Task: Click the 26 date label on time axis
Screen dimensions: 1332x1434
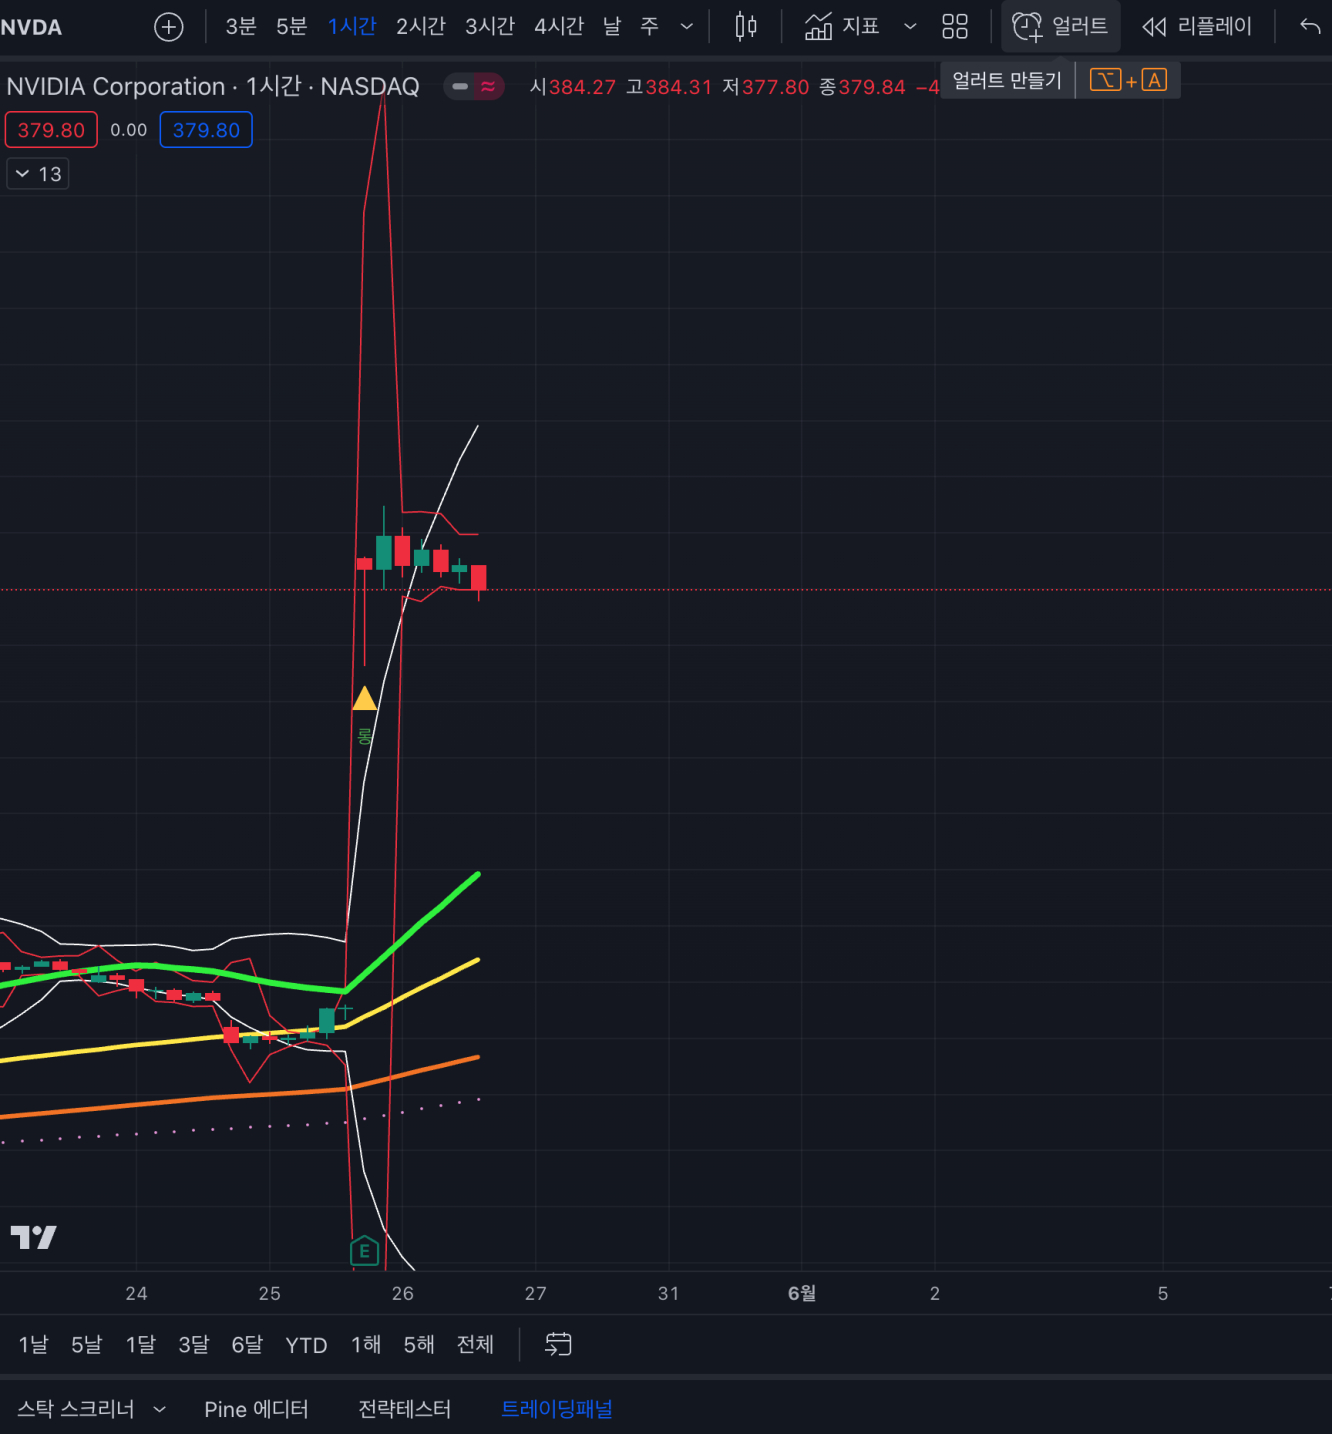Action: point(403,1293)
